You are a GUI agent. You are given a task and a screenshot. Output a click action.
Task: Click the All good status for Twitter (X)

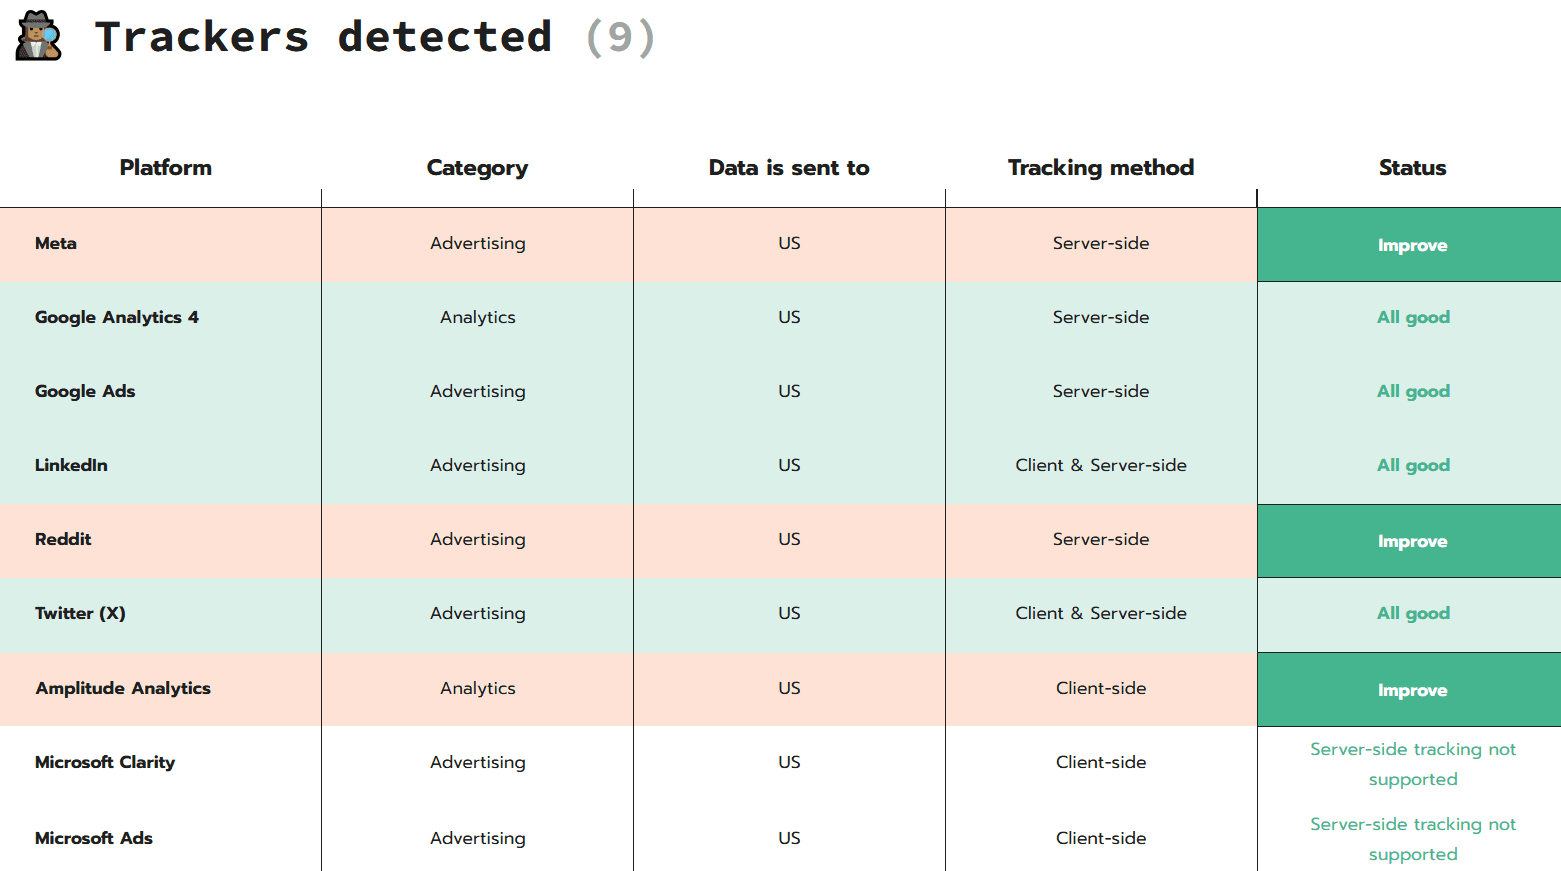point(1412,613)
